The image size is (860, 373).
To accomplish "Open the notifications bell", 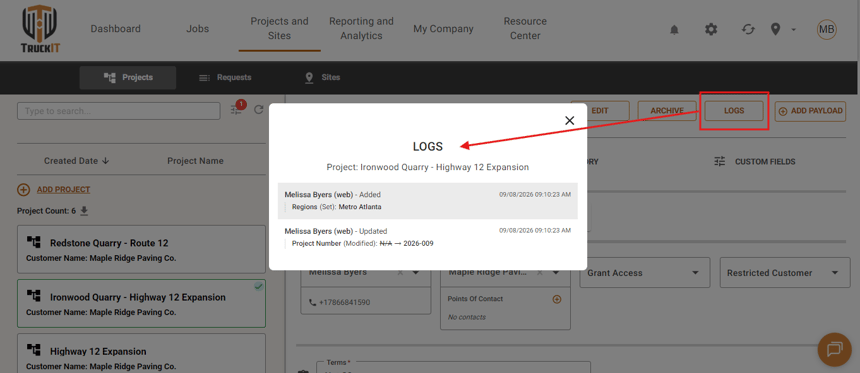I will [x=674, y=30].
